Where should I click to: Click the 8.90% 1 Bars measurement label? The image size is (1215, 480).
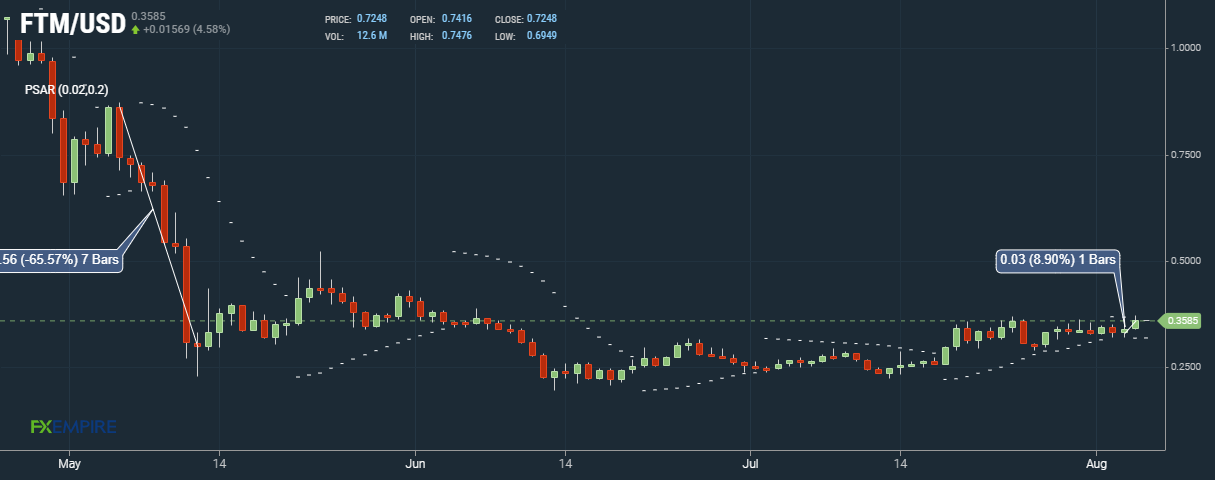coord(1058,260)
